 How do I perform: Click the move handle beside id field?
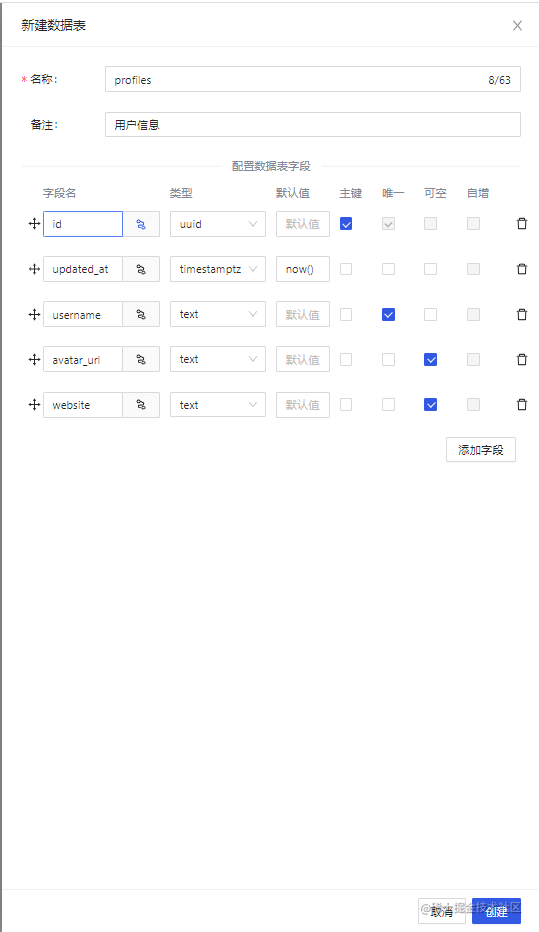pos(34,224)
